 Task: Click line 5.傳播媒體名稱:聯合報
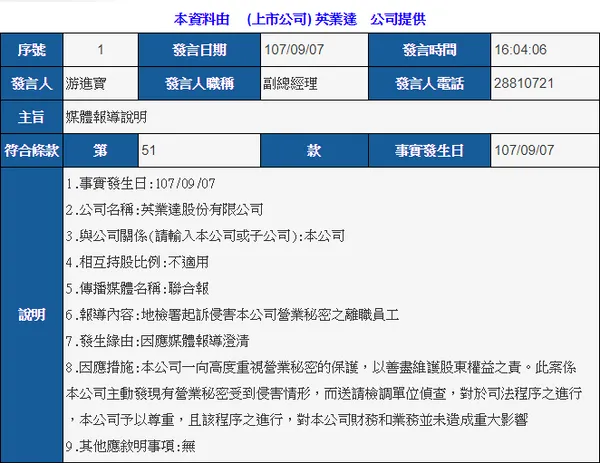(137, 289)
